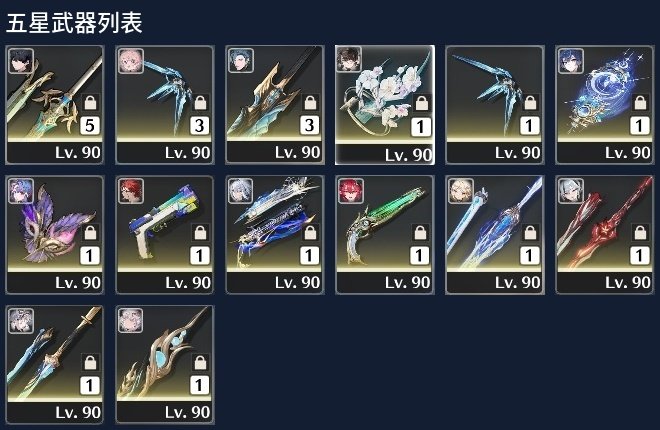Image resolution: width=660 pixels, height=430 pixels.
Task: Select the green glowing pistol weapon
Action: (x=385, y=235)
